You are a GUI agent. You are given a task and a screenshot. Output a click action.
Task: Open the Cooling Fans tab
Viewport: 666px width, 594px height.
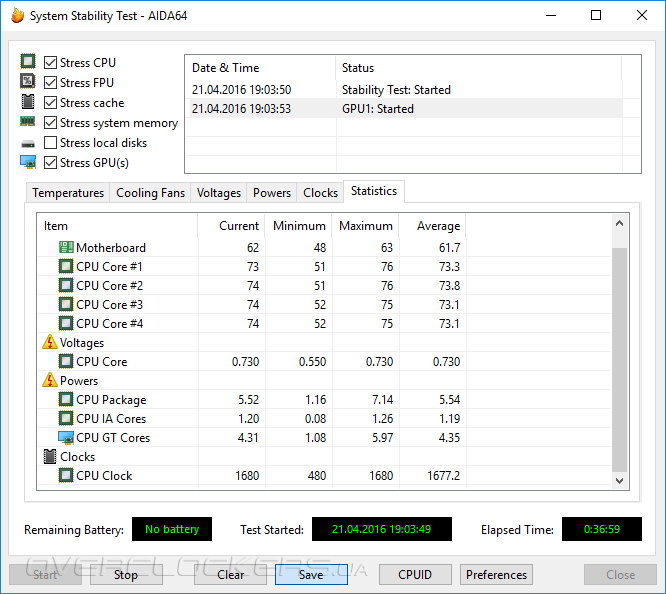click(x=150, y=193)
